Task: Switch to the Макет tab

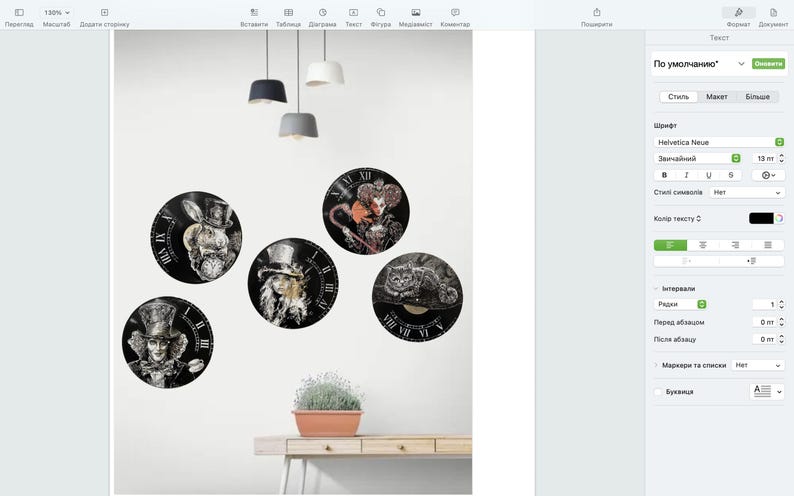Action: [x=717, y=97]
